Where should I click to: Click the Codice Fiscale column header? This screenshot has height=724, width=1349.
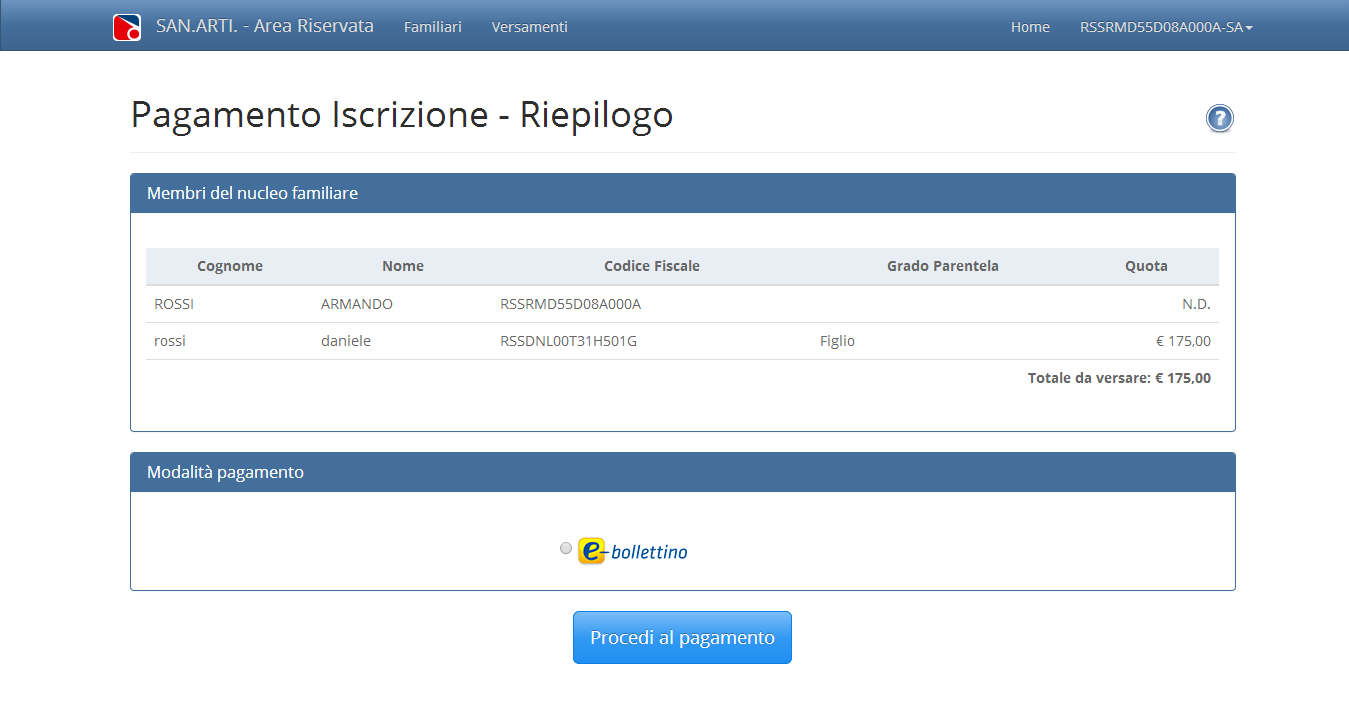pyautogui.click(x=652, y=266)
